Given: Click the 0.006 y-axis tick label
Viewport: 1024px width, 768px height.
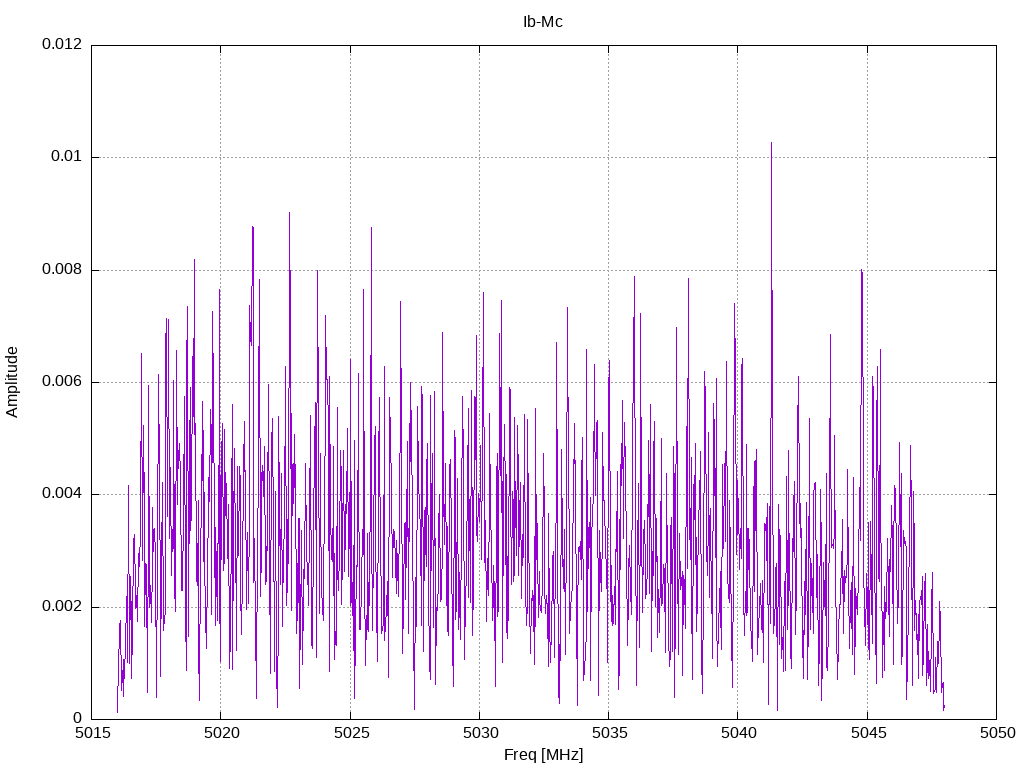Looking at the screenshot, I should [x=63, y=382].
